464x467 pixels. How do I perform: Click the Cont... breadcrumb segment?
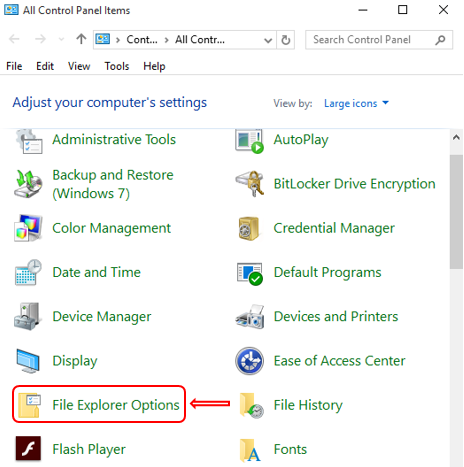point(142,40)
